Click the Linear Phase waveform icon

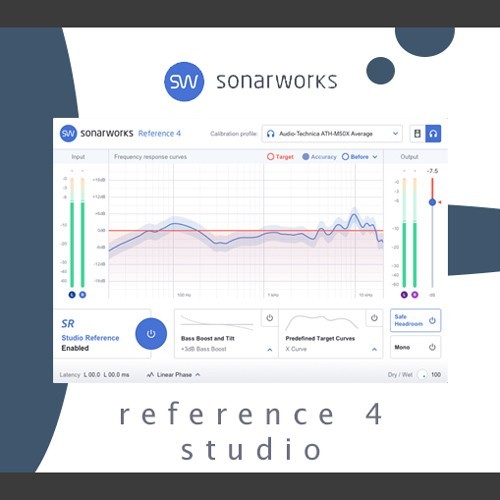coord(150,375)
